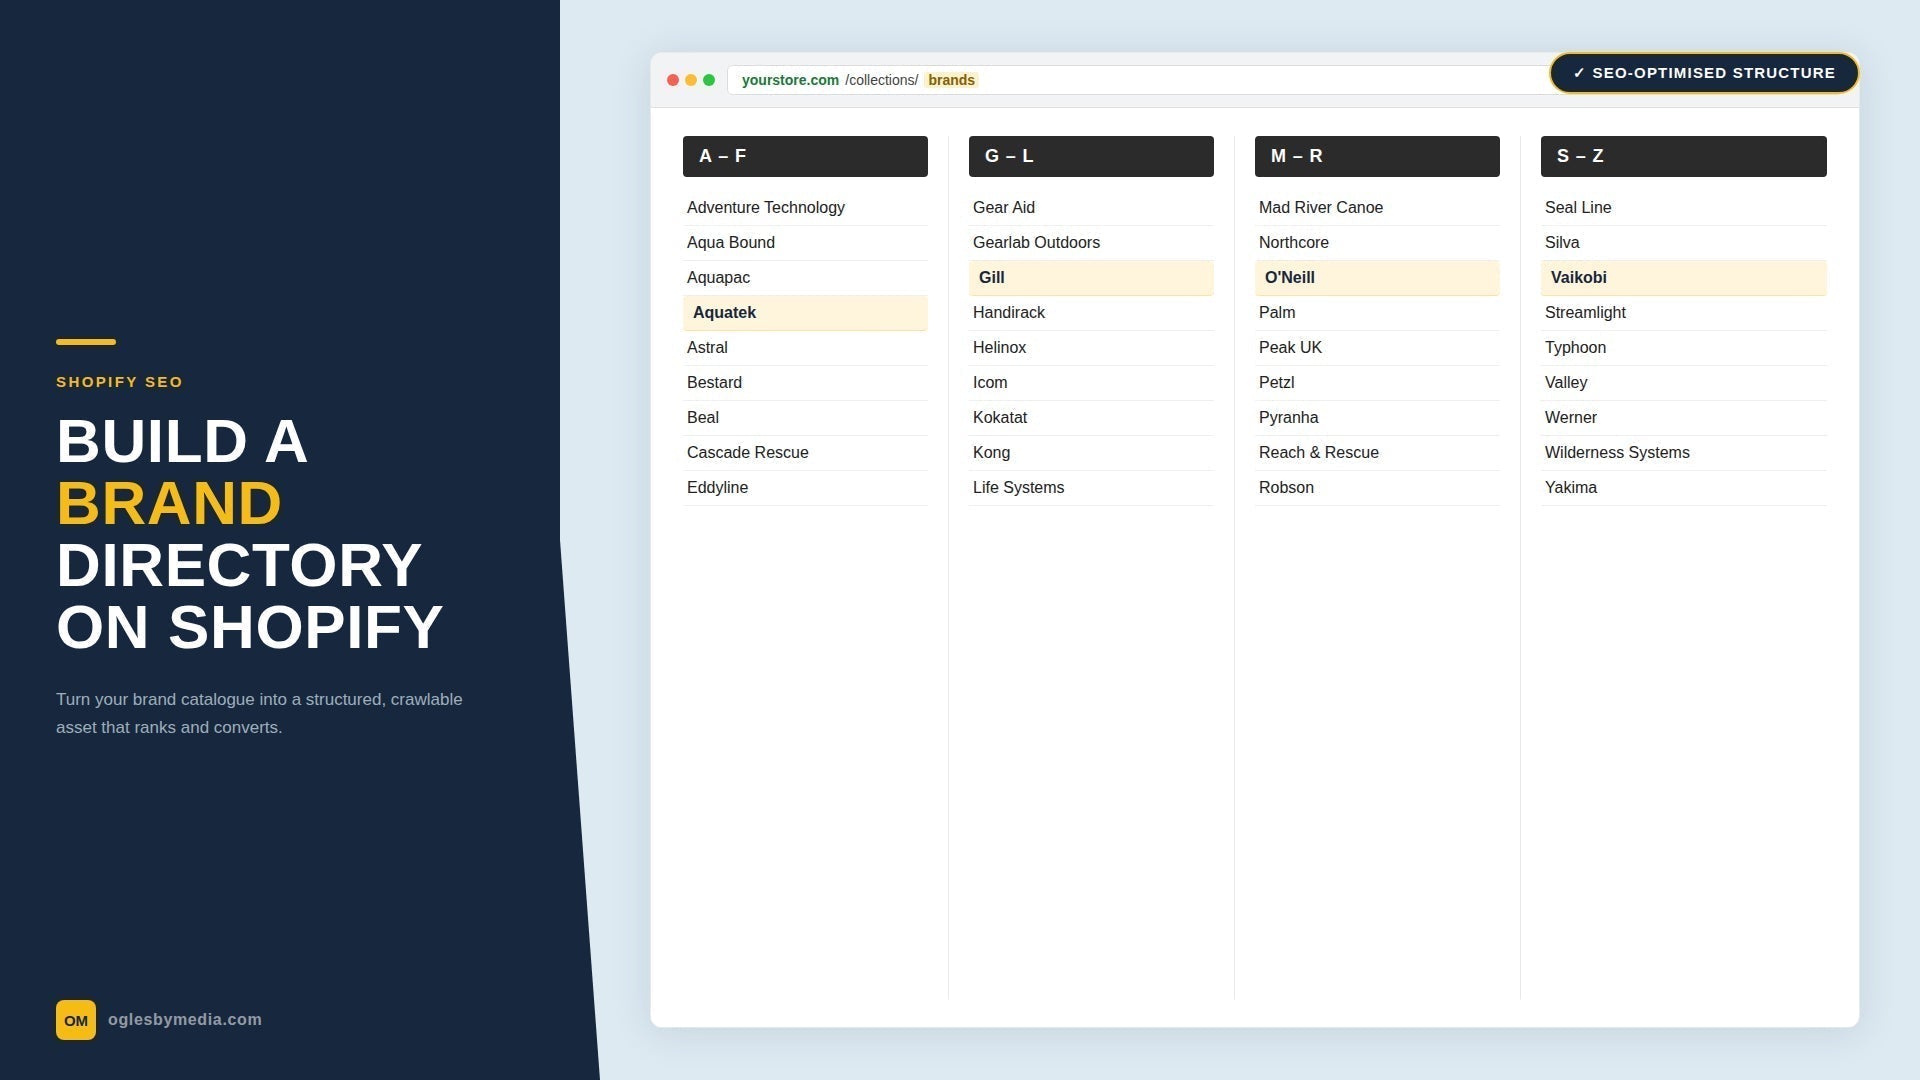Image resolution: width=1920 pixels, height=1080 pixels.
Task: Open the Pyranha brand
Action: click(1377, 418)
